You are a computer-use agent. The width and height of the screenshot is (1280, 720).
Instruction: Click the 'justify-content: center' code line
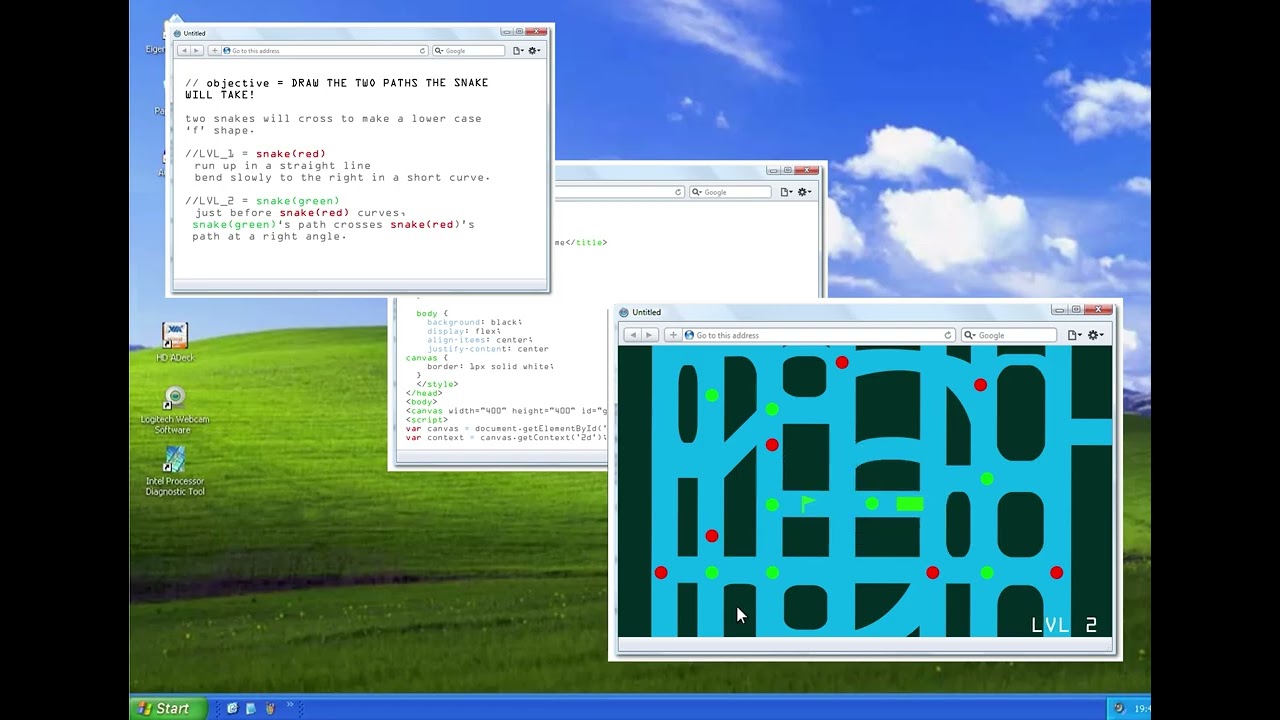487,349
